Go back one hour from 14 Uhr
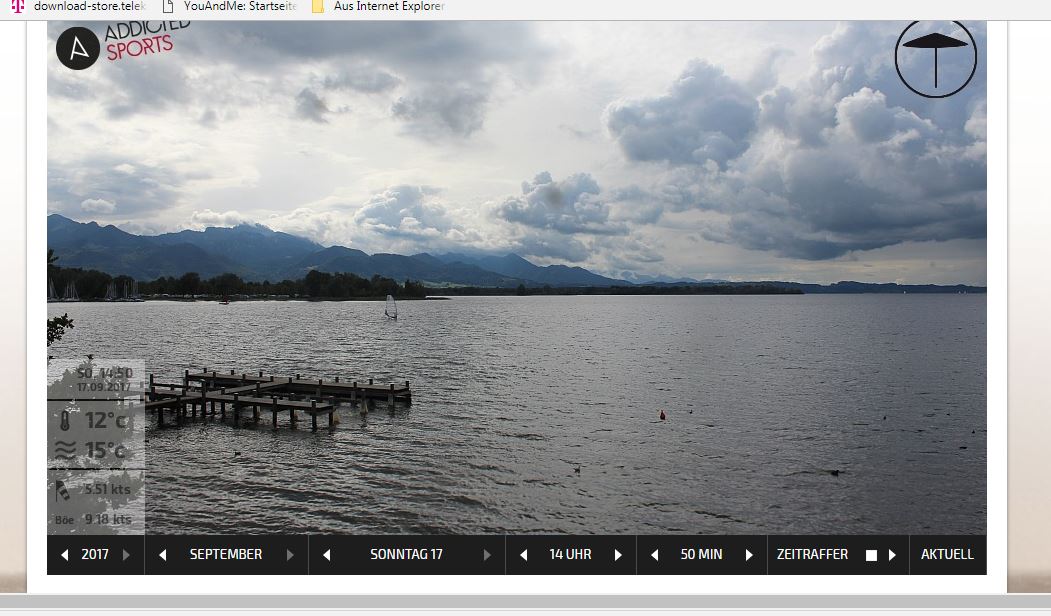Viewport: 1051px width, 616px height. 523,555
